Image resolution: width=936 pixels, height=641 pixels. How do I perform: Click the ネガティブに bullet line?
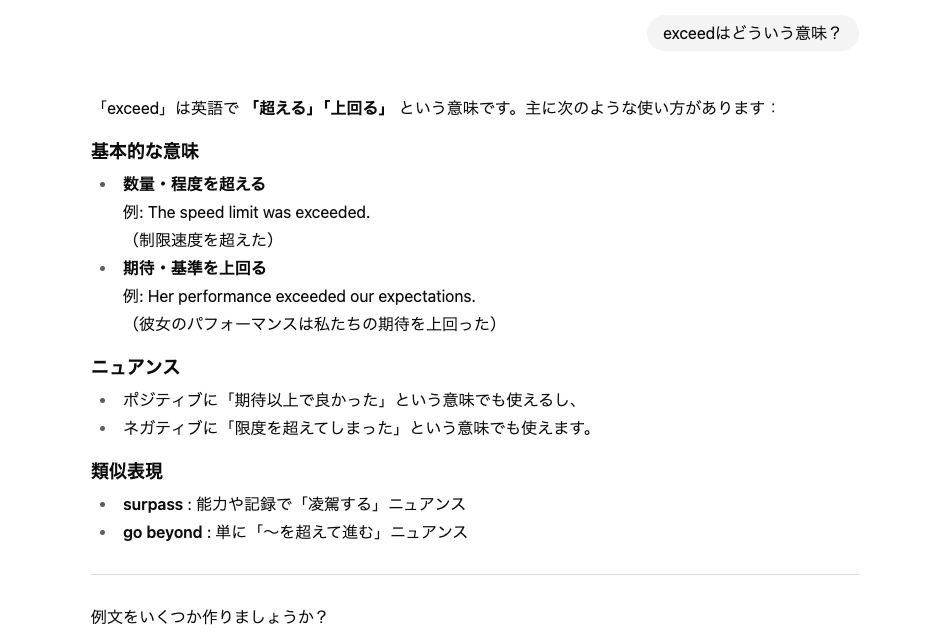(358, 428)
